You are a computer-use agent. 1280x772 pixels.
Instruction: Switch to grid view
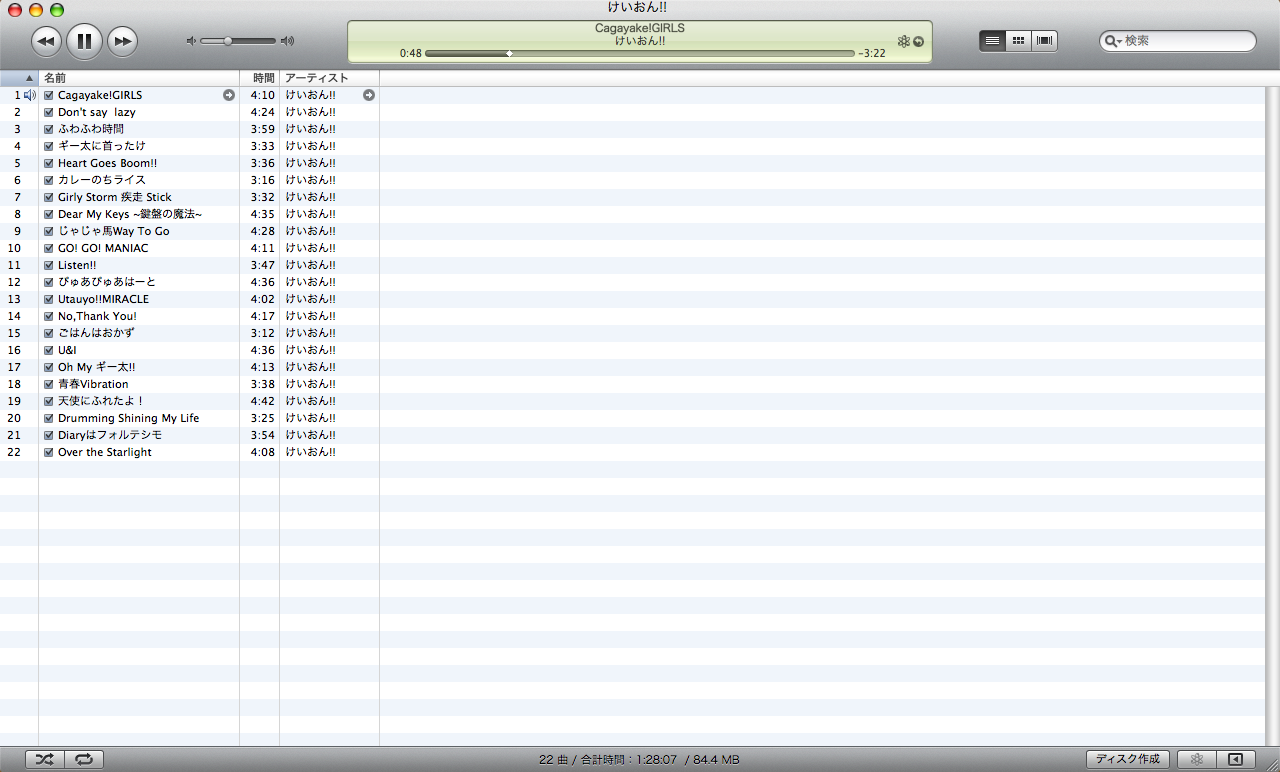(x=1018, y=41)
